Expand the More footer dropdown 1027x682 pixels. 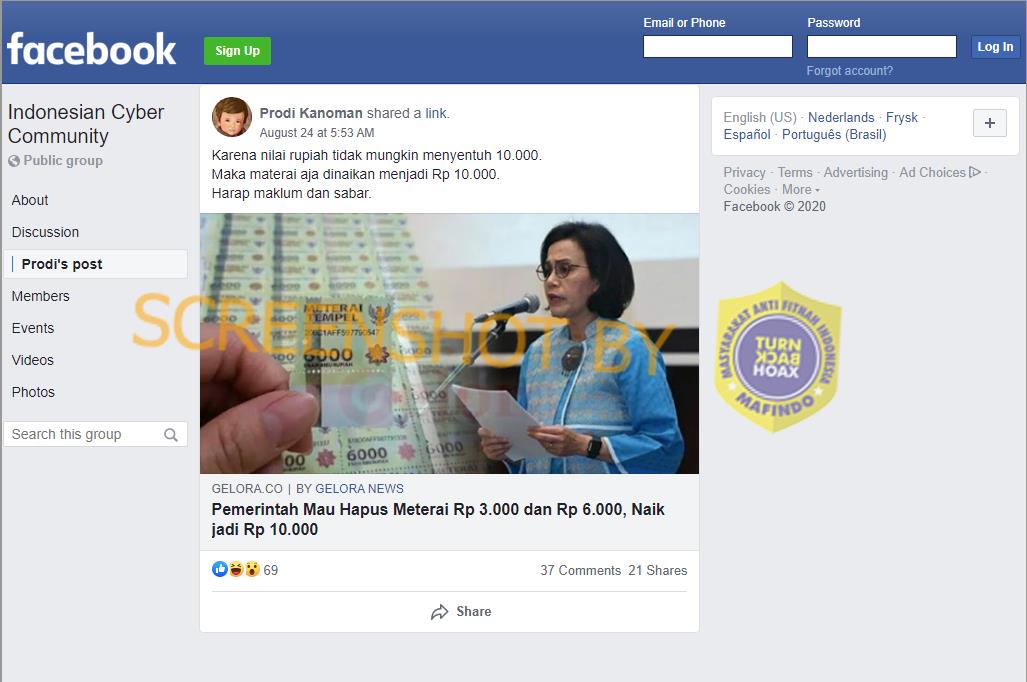coord(800,189)
